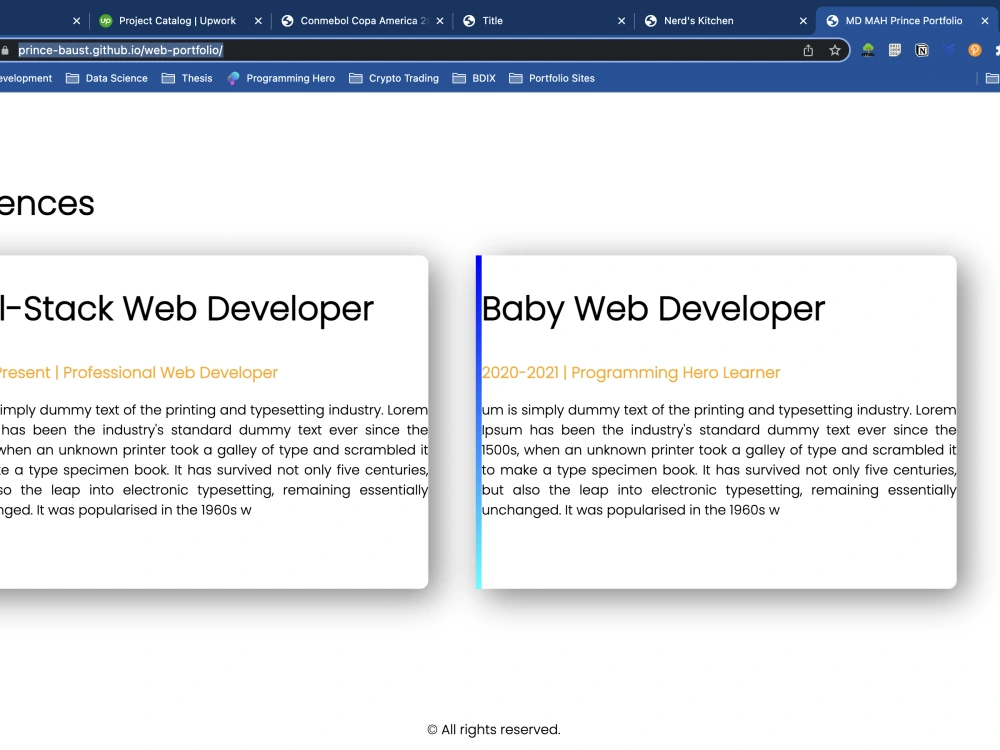
Task: Close the Project Catalog | Upwork tab
Action: click(x=258, y=21)
